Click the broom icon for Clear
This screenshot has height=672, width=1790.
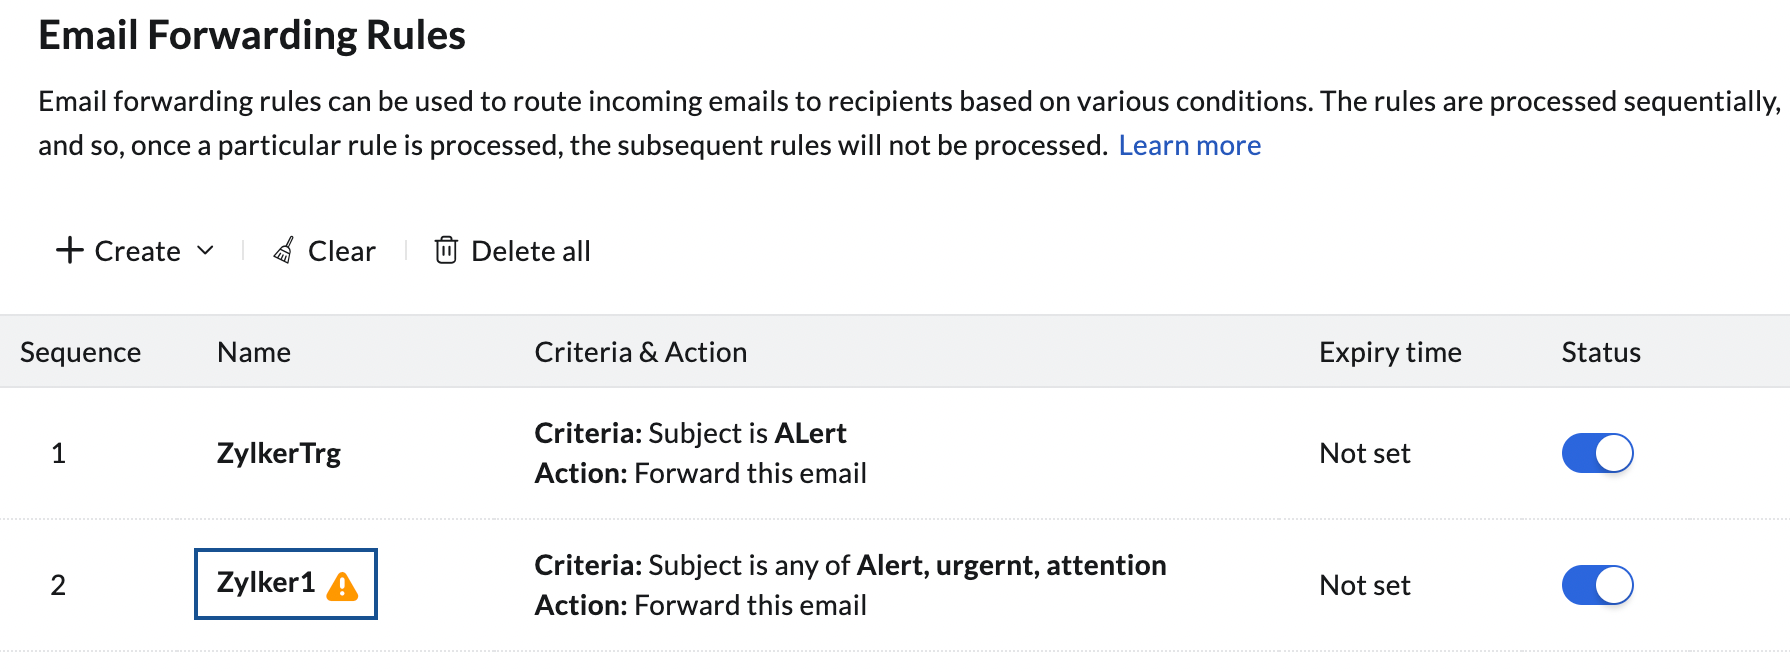[284, 250]
